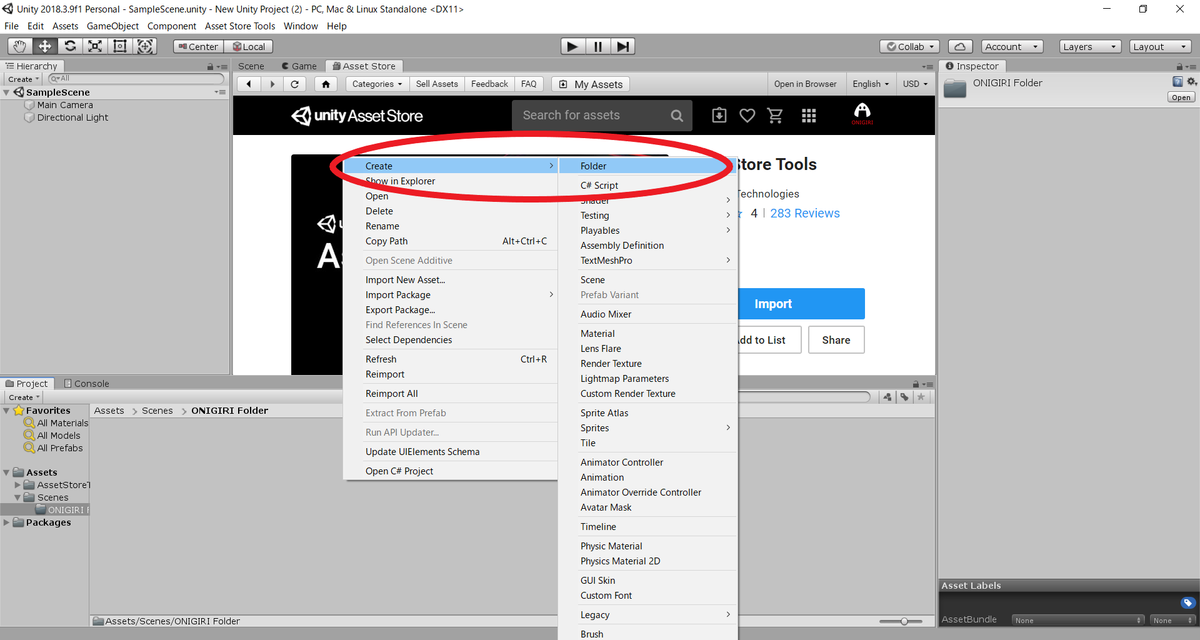Open the Layout dropdown
The width and height of the screenshot is (1200, 640).
[x=1161, y=46]
